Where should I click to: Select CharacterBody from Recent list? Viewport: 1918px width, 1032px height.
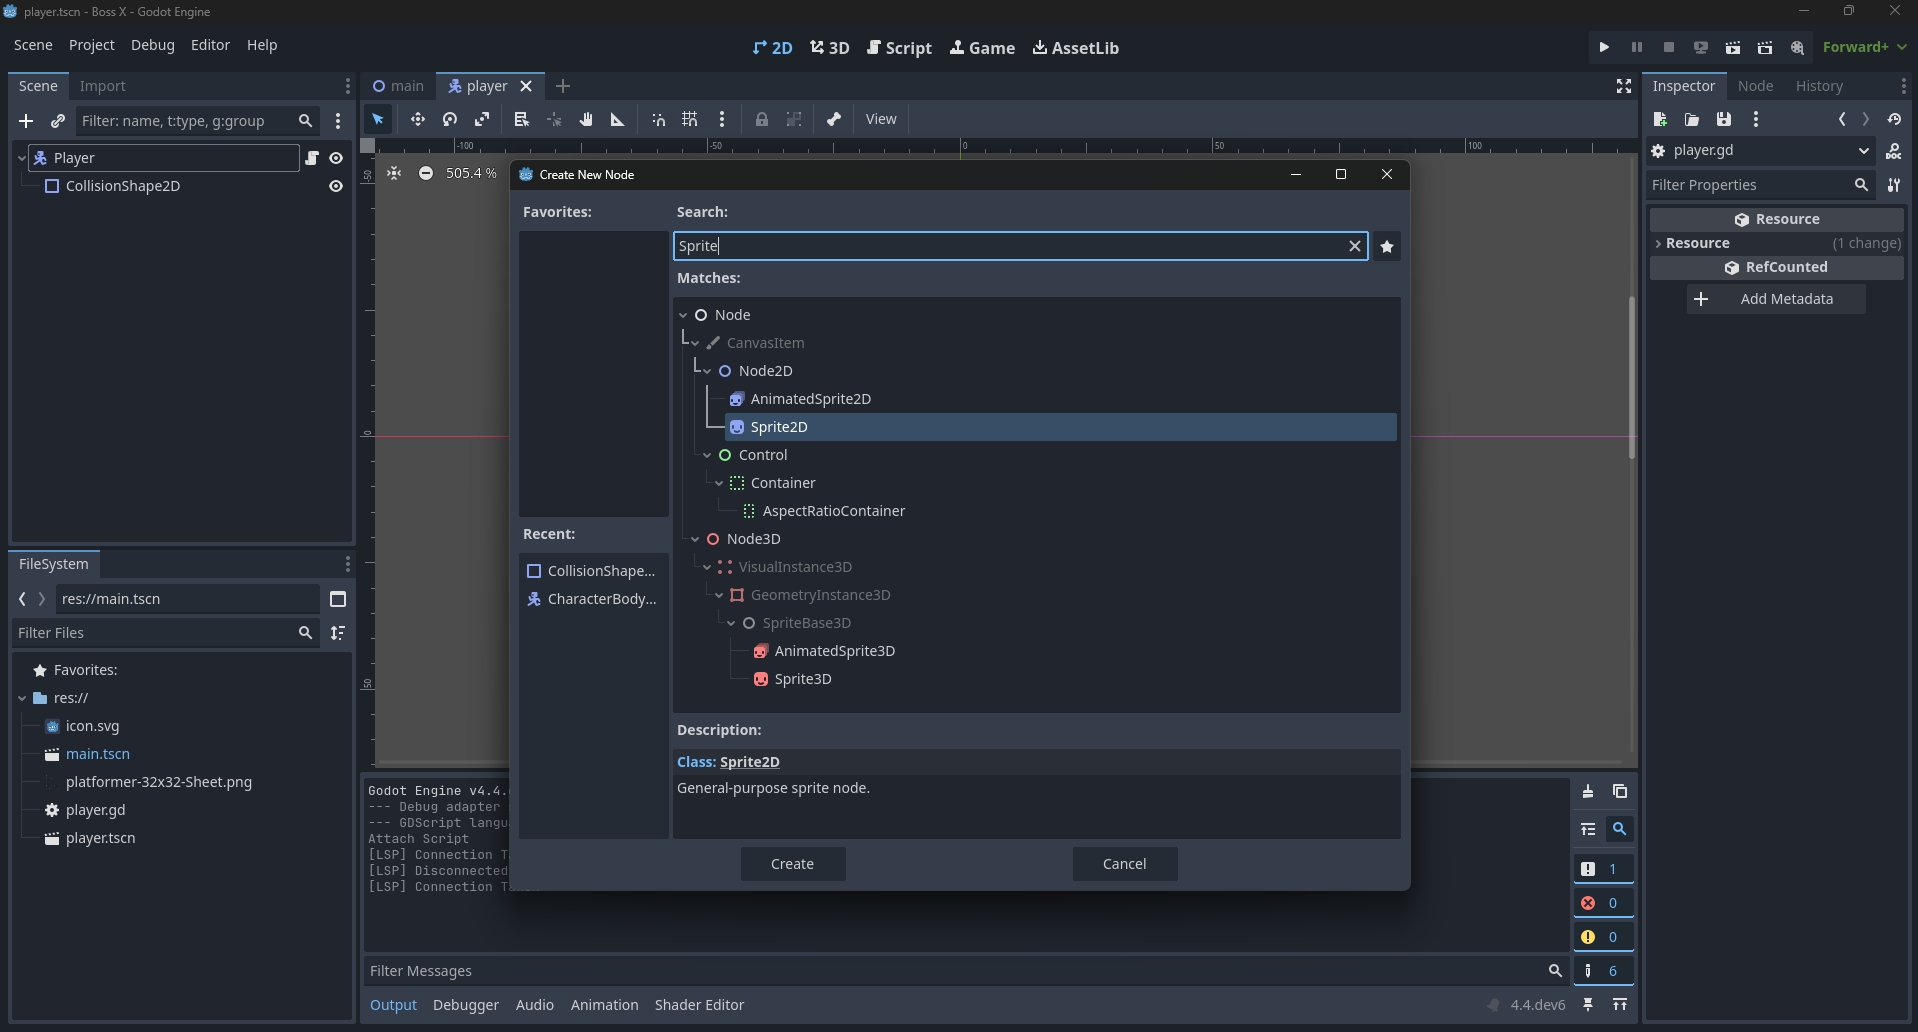click(x=593, y=599)
